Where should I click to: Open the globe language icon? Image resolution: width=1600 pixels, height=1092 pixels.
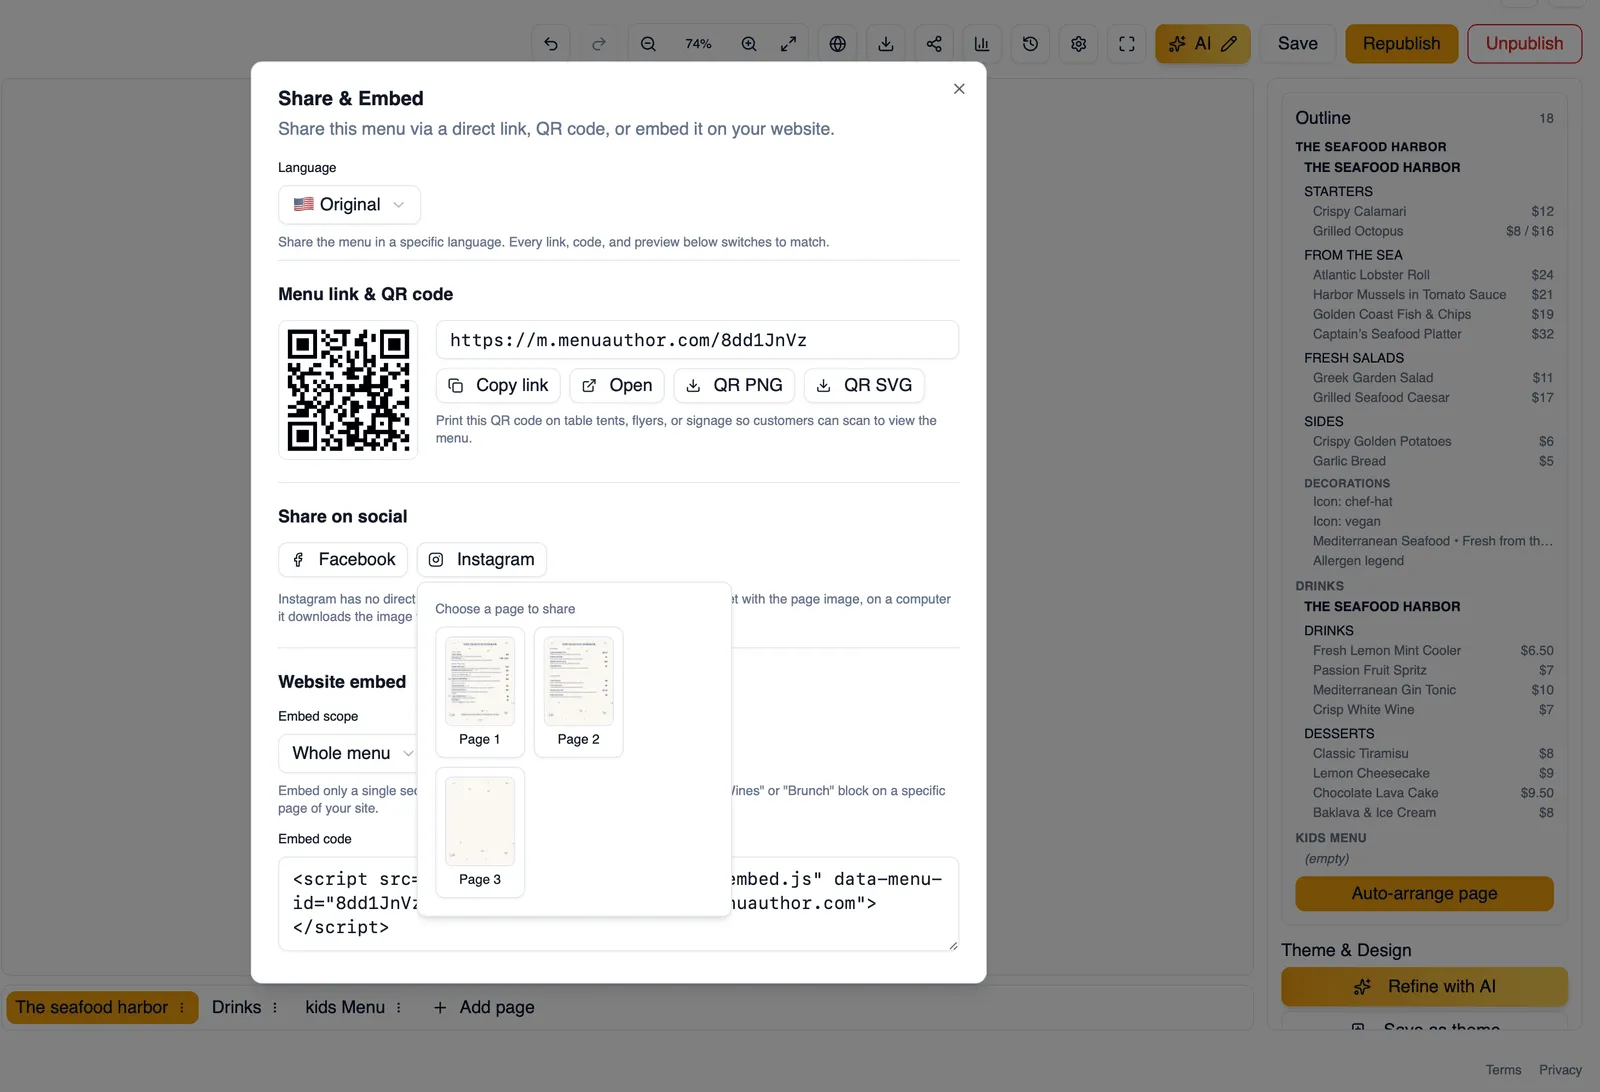tap(838, 44)
